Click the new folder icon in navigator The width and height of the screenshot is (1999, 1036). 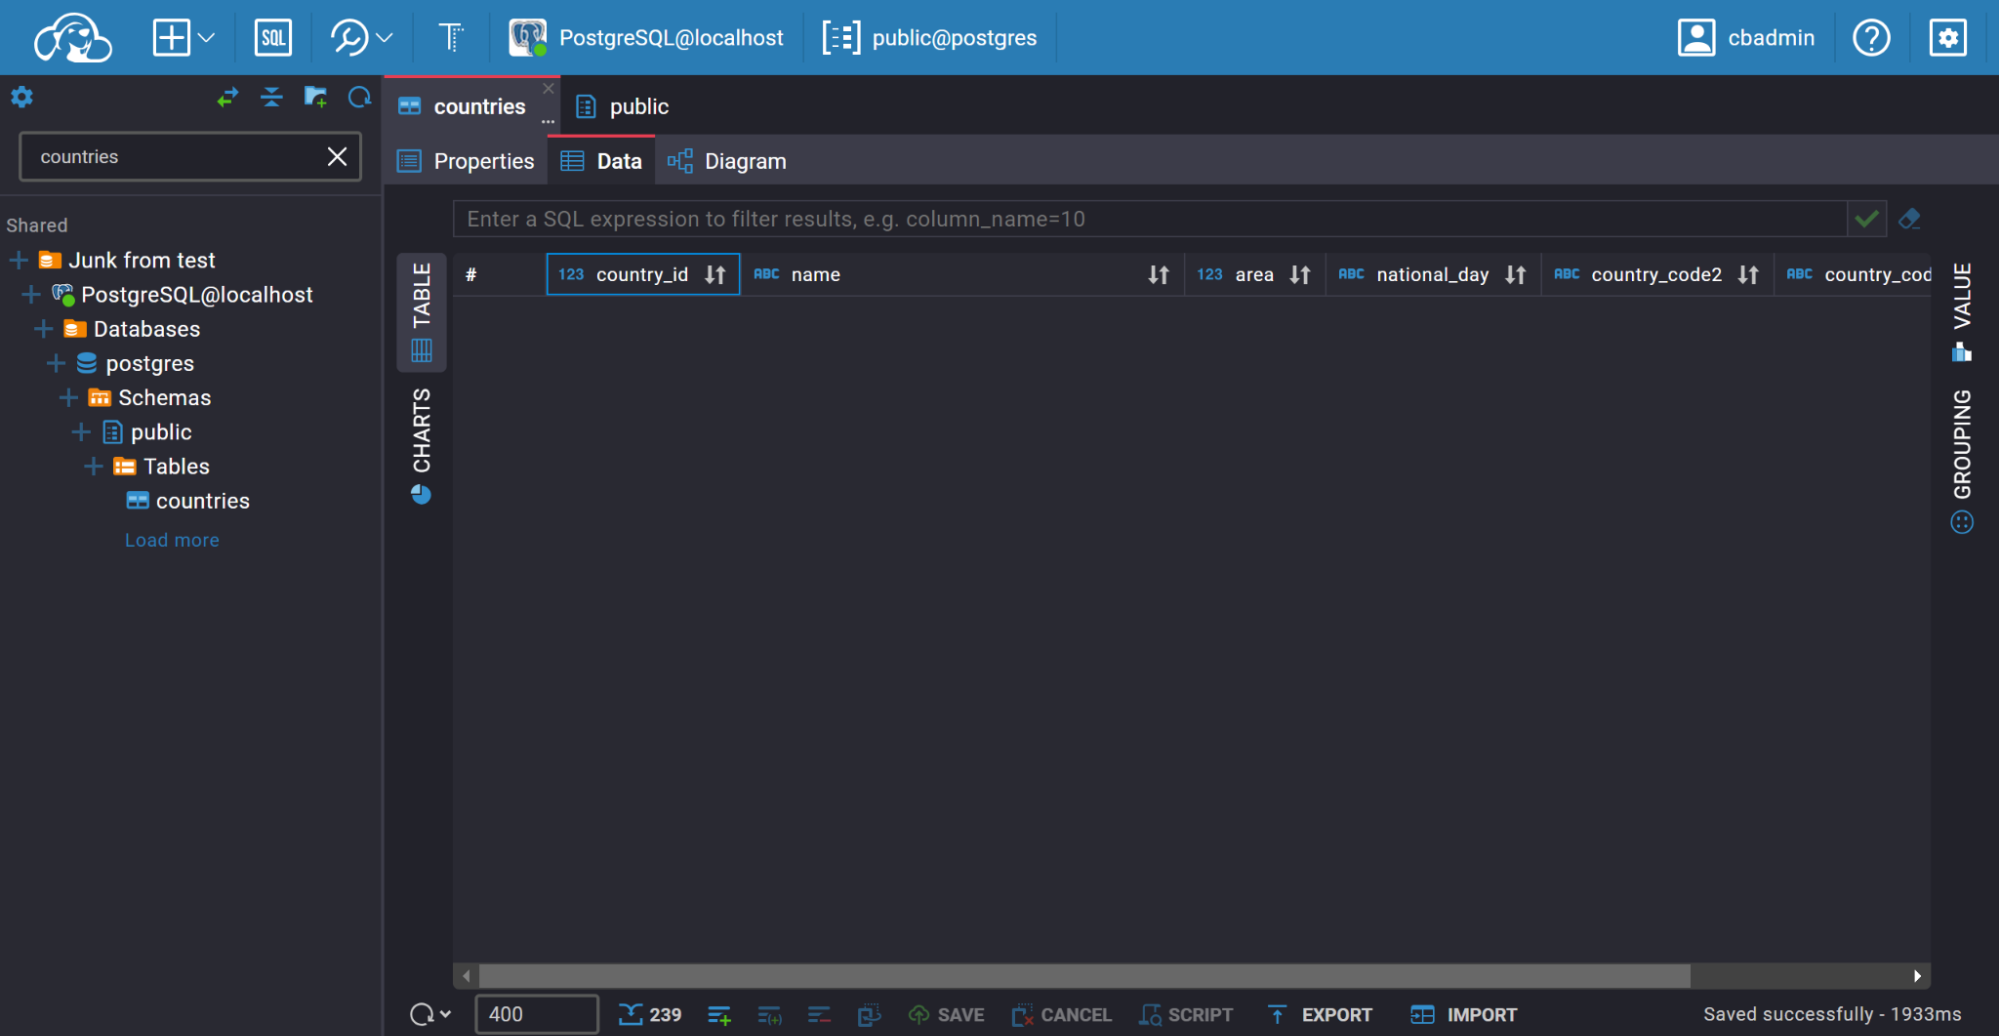315,97
